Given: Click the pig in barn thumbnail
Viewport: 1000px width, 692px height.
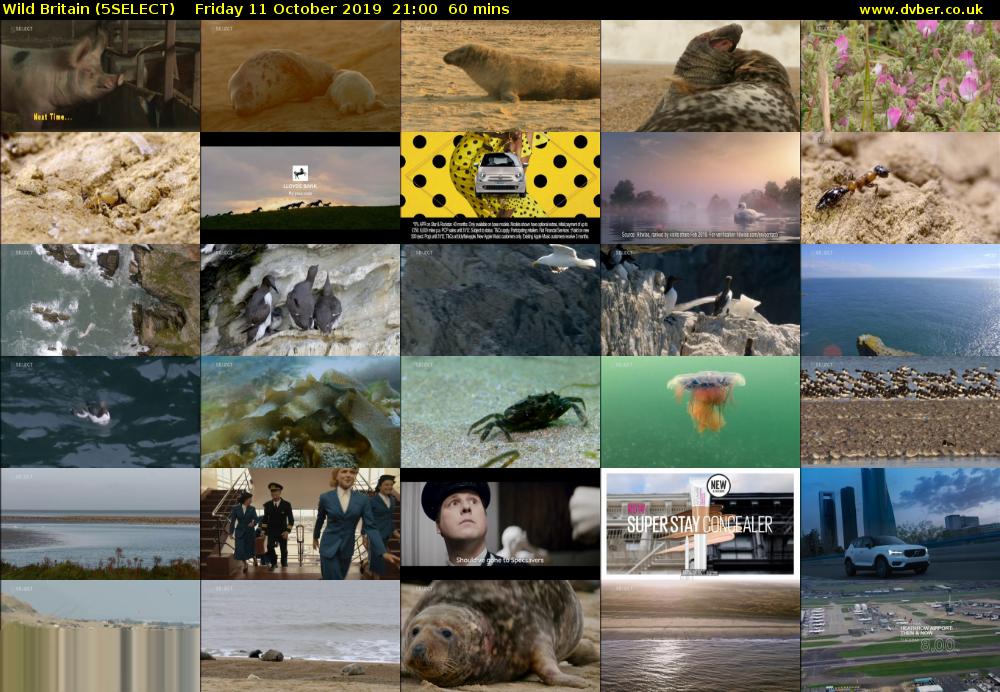Looking at the screenshot, I should click(100, 76).
